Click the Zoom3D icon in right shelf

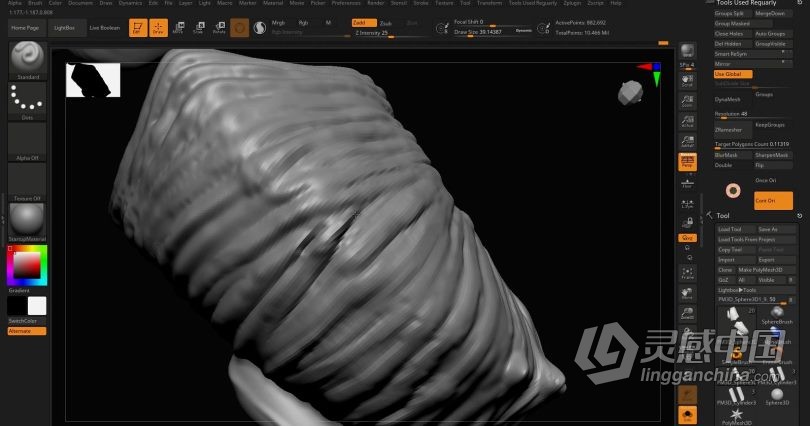coord(687,313)
